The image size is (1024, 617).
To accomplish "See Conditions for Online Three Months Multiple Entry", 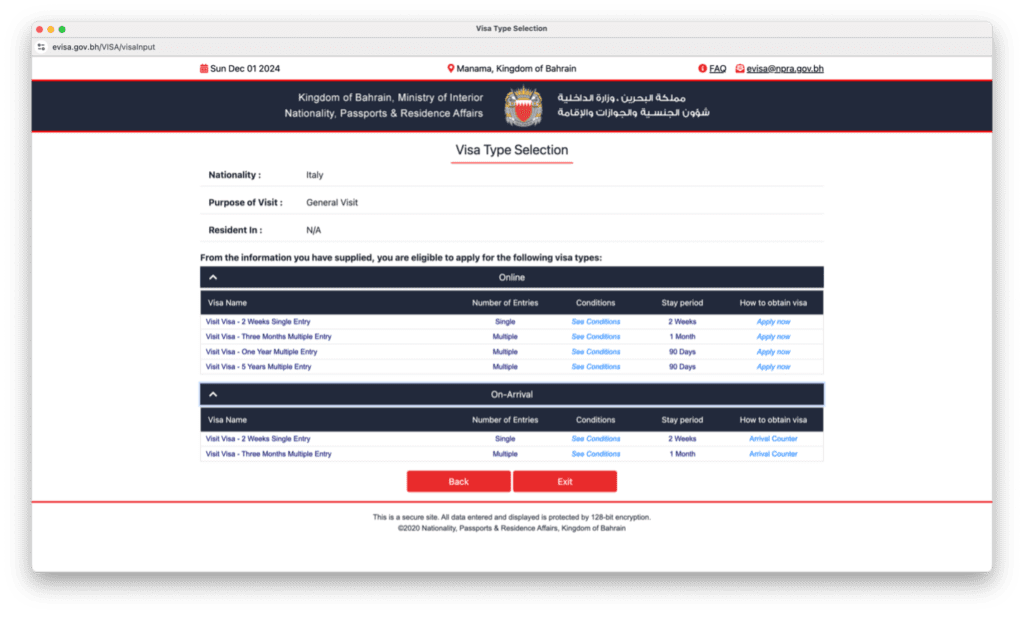I will click(x=596, y=337).
